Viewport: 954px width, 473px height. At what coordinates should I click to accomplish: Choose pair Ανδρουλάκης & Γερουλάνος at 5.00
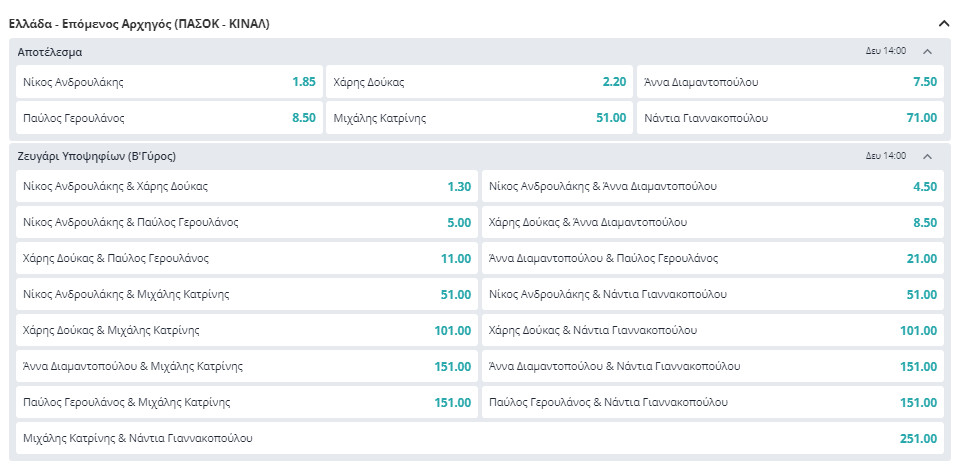(246, 222)
